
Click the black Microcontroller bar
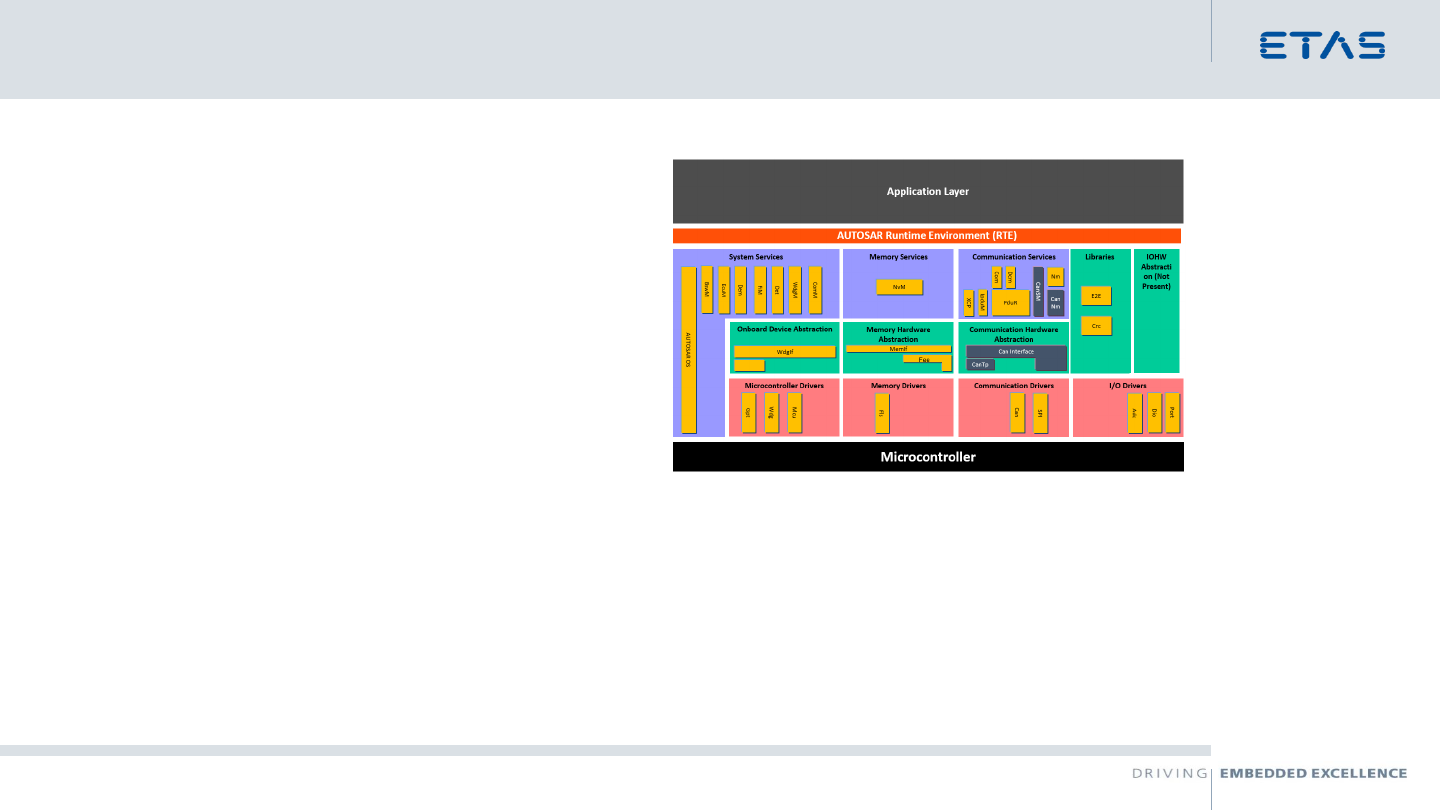point(927,457)
